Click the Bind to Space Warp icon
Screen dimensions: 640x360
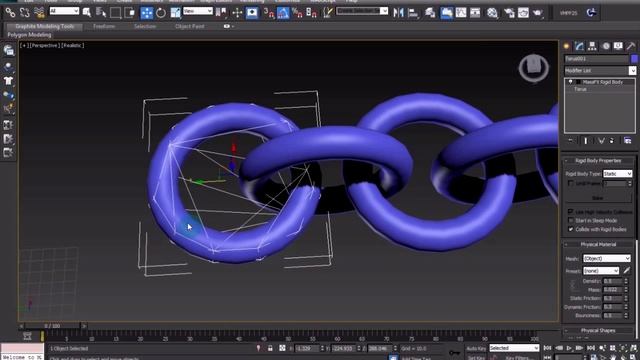click(39, 13)
